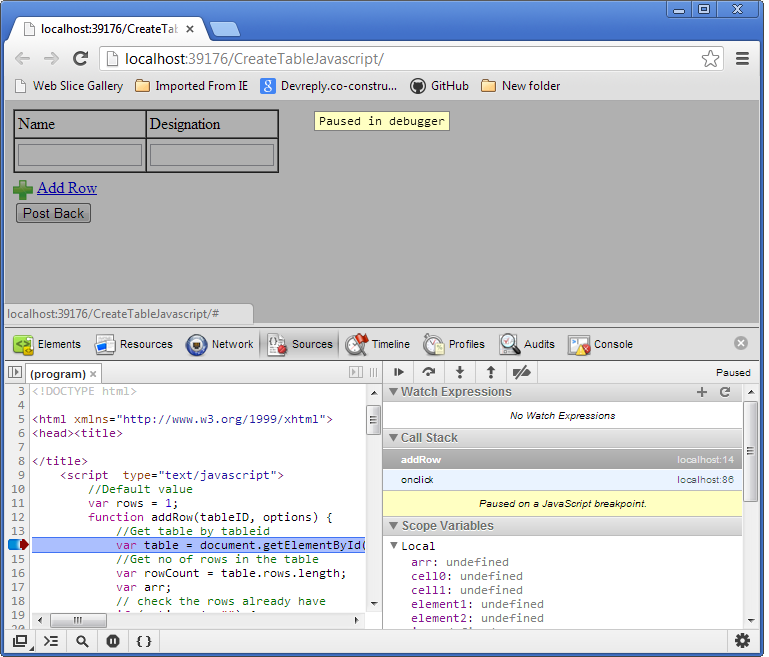Switch to the Network panel
Viewport: 769px width, 657px height.
(x=220, y=344)
